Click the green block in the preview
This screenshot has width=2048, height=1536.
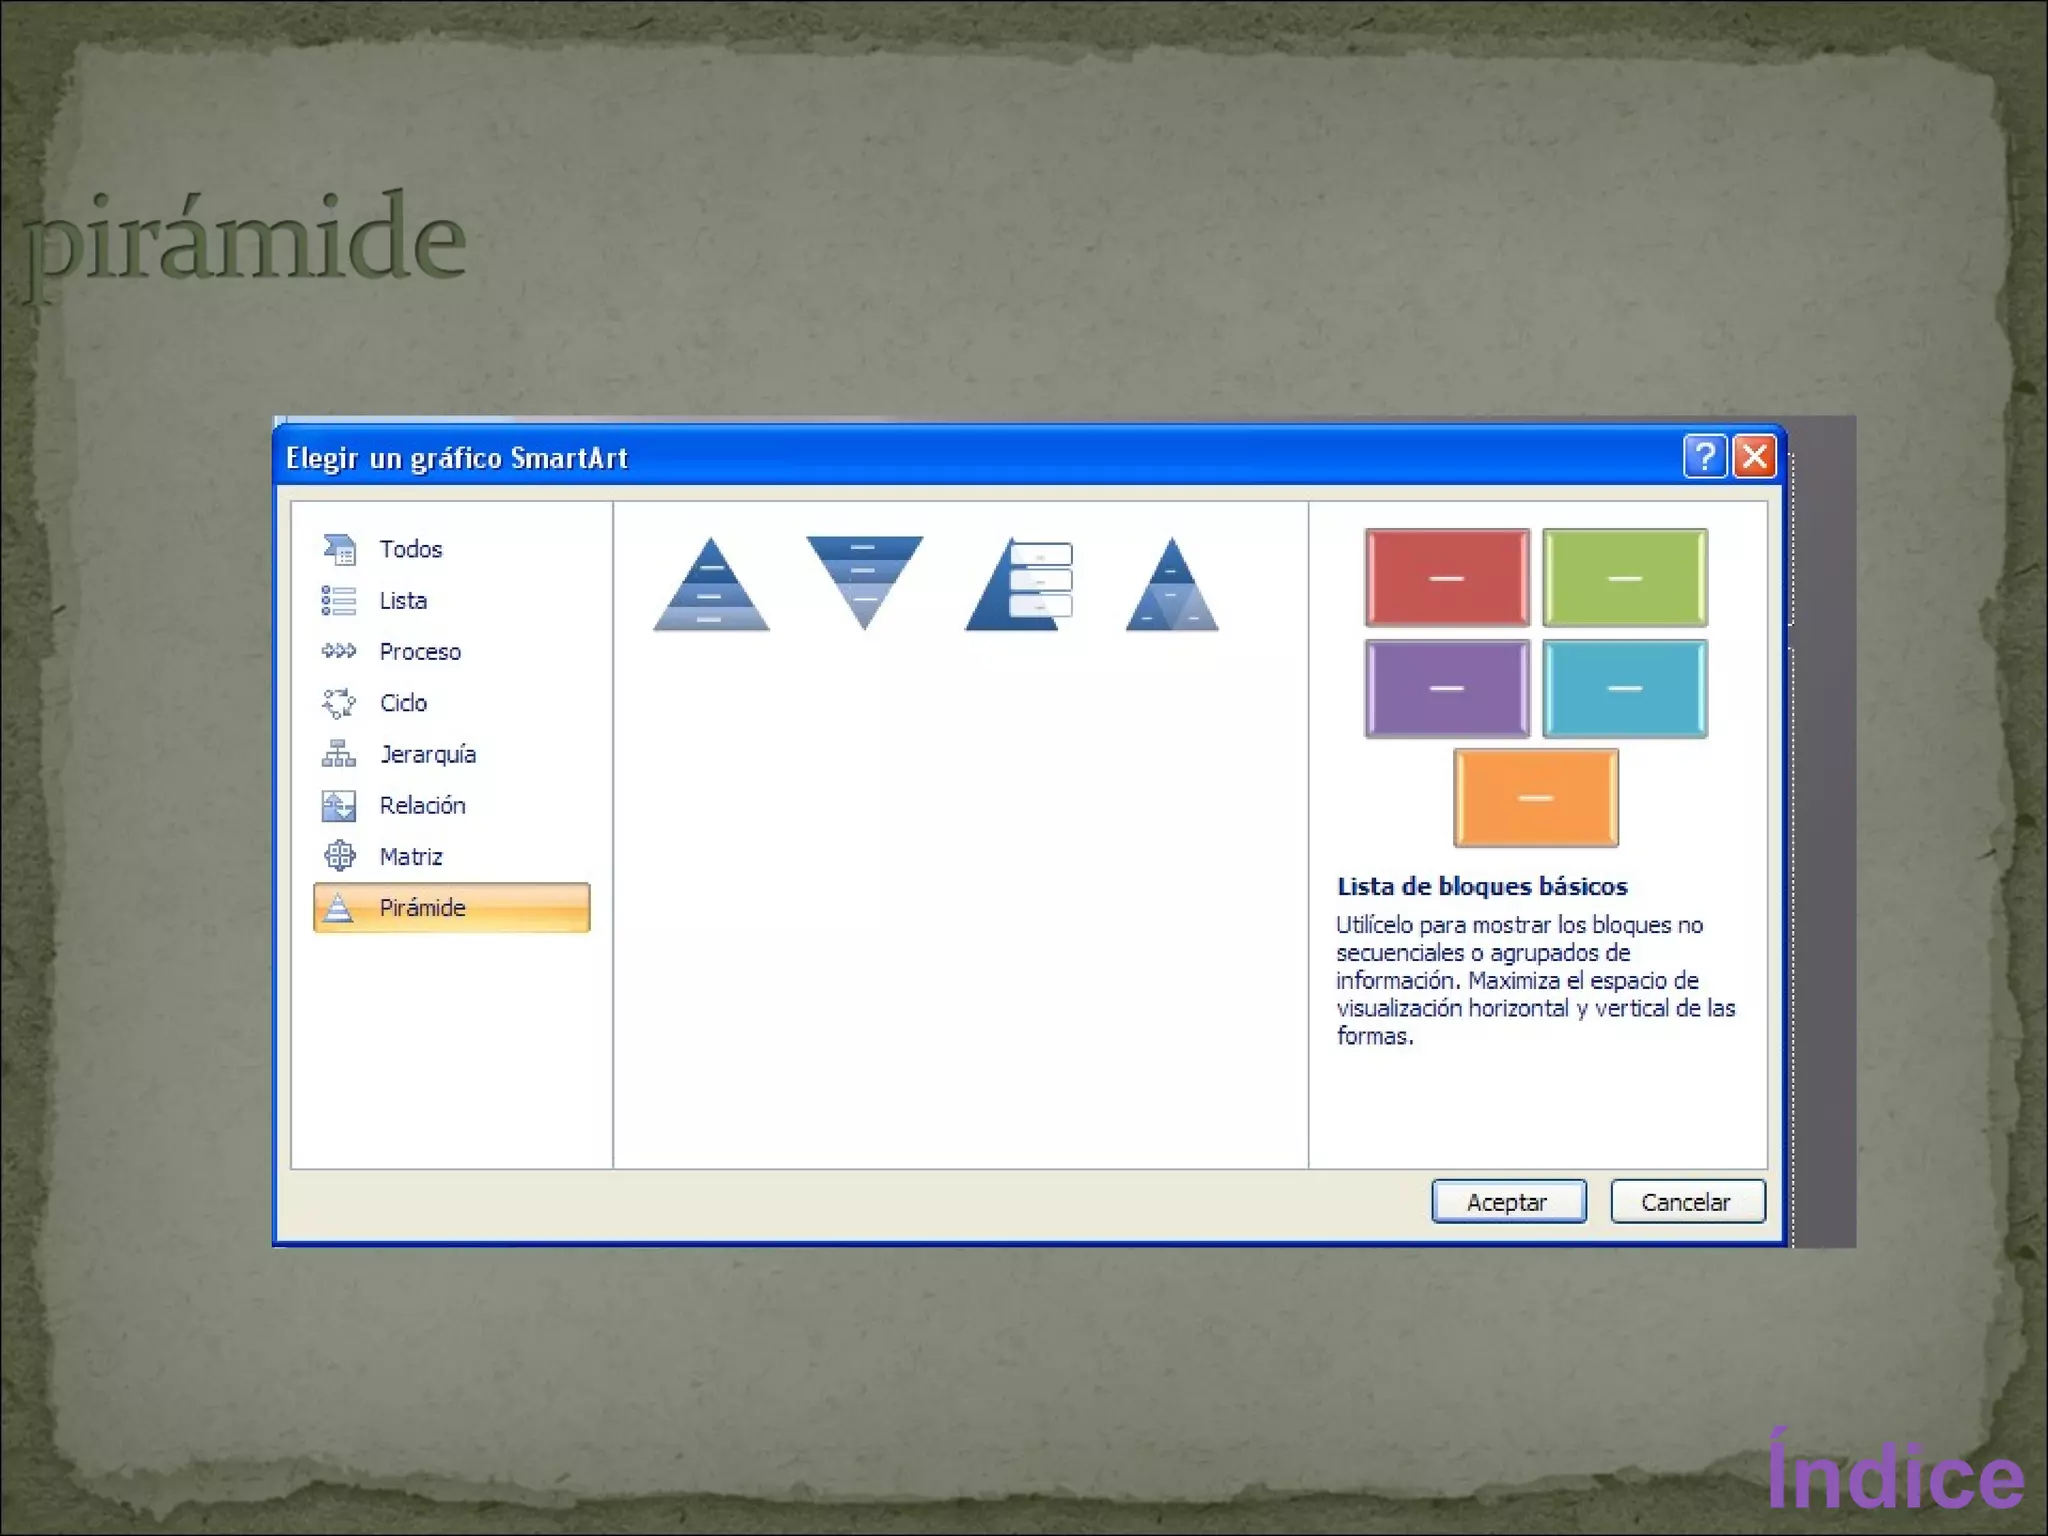coord(1625,578)
